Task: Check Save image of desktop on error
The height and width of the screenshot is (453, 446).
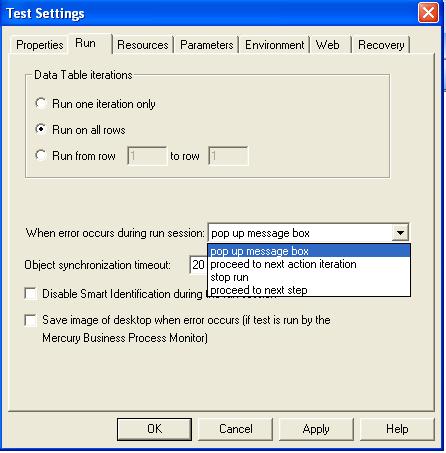Action: pyautogui.click(x=31, y=321)
